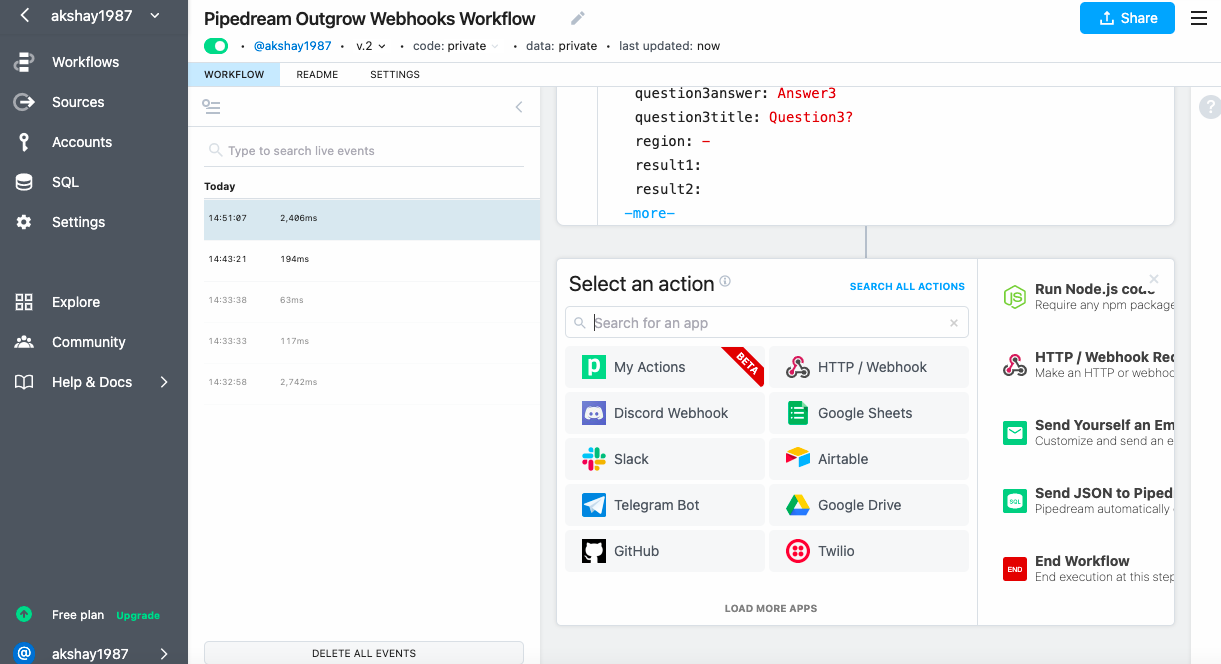The height and width of the screenshot is (664, 1221).
Task: Select the HTTP / Webhook app
Action: pos(869,367)
